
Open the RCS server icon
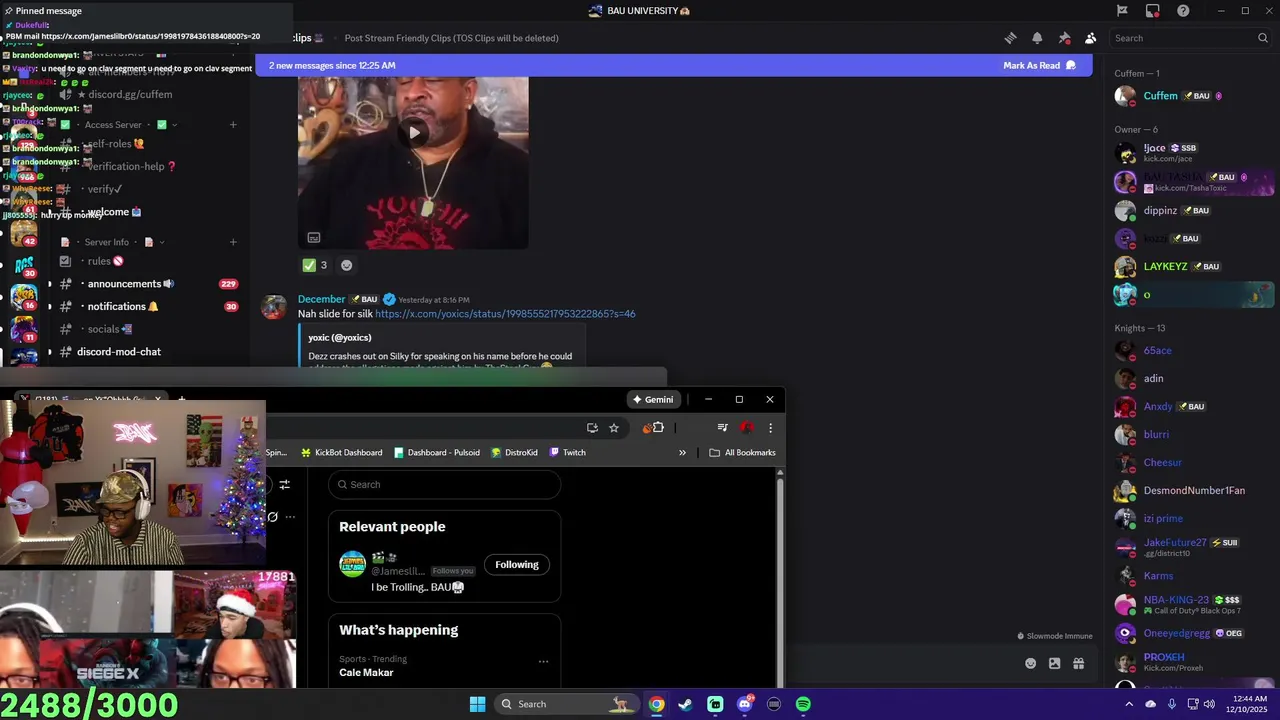coord(24,265)
